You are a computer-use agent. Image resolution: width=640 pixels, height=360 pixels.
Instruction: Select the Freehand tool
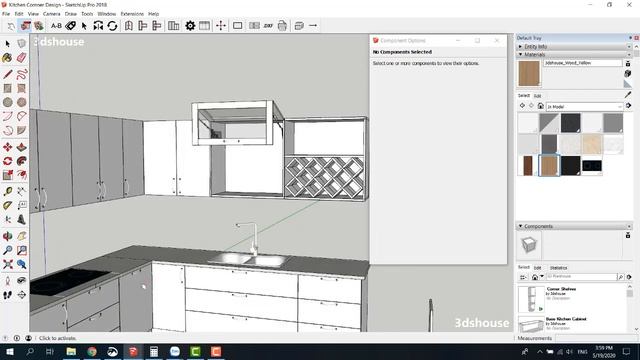pos(22,74)
